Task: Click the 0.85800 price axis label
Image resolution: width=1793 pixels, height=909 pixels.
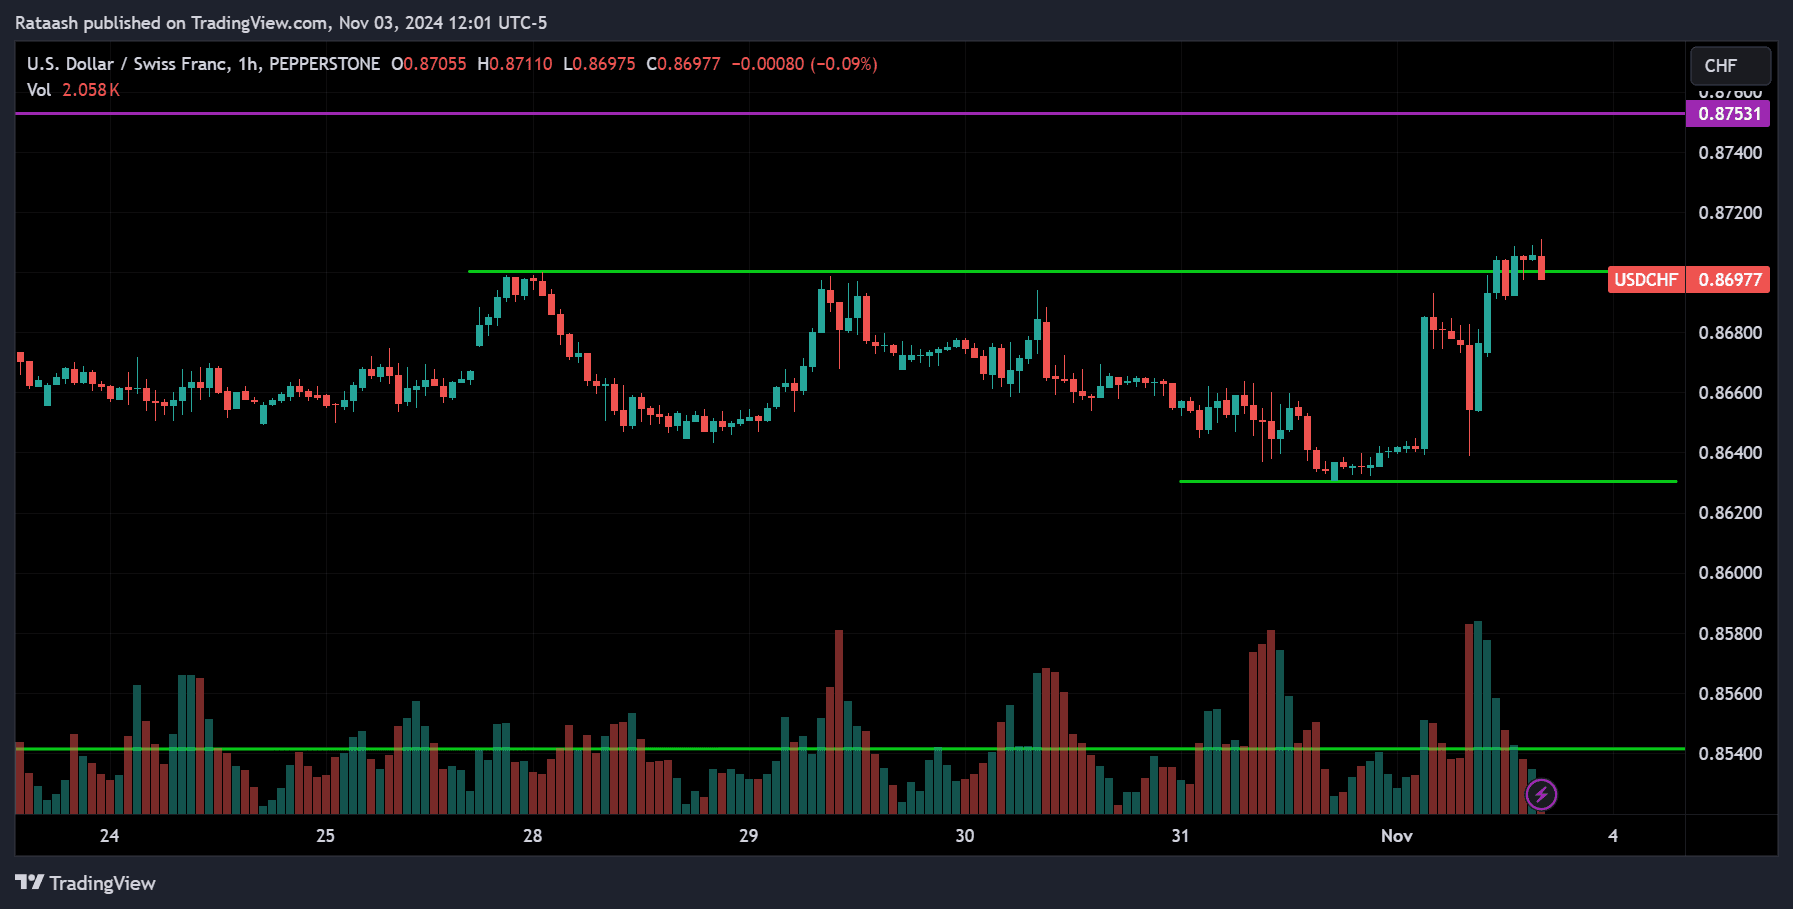Action: coord(1730,634)
